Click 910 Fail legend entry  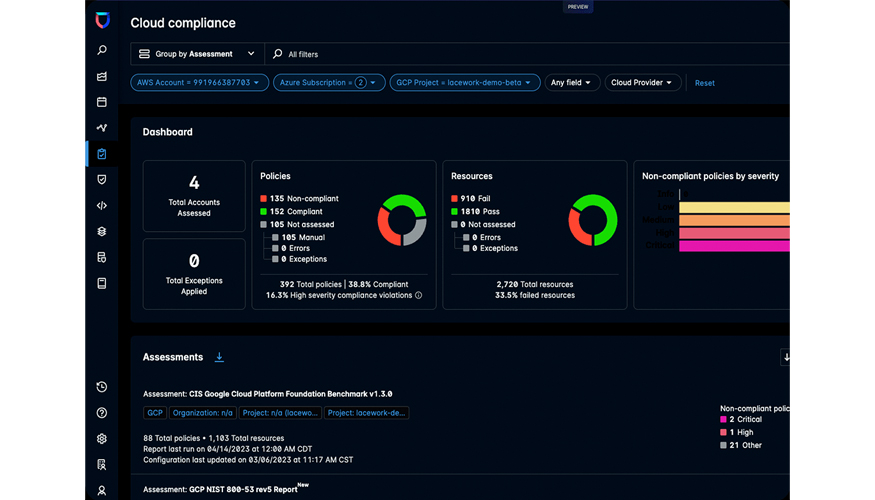tap(470, 199)
